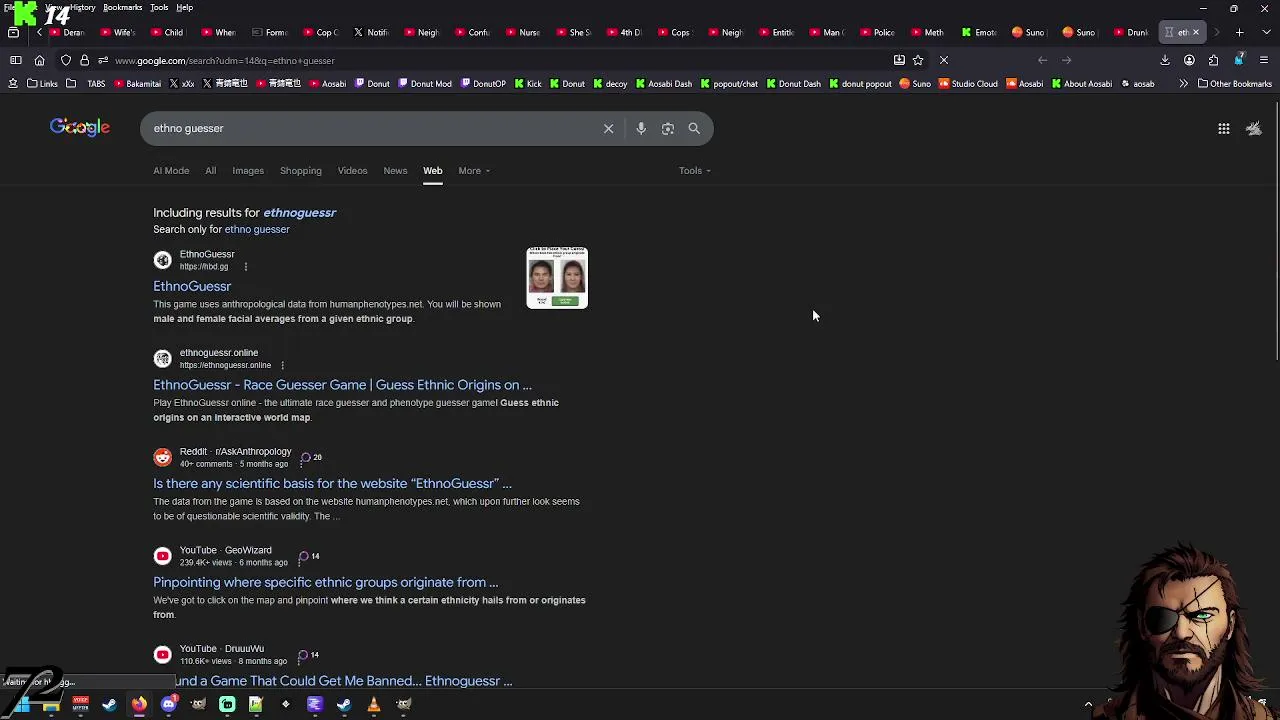Open the EthnoGuessr hbd.gg result
Viewport: 1280px width, 720px height.
point(192,287)
